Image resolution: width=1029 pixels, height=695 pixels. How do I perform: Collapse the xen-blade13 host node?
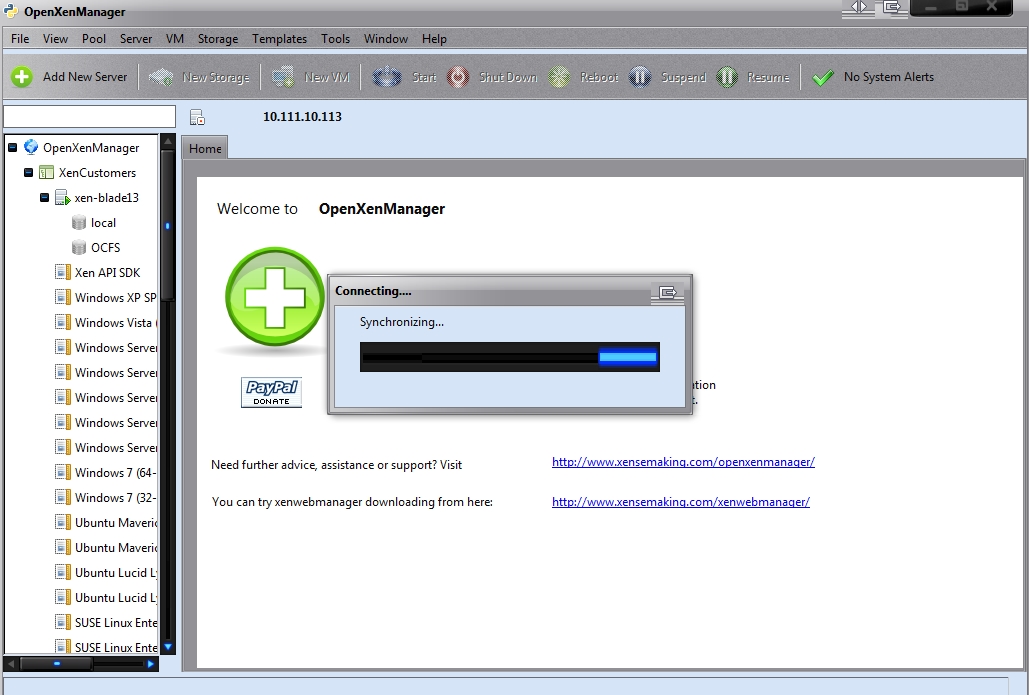pos(45,198)
